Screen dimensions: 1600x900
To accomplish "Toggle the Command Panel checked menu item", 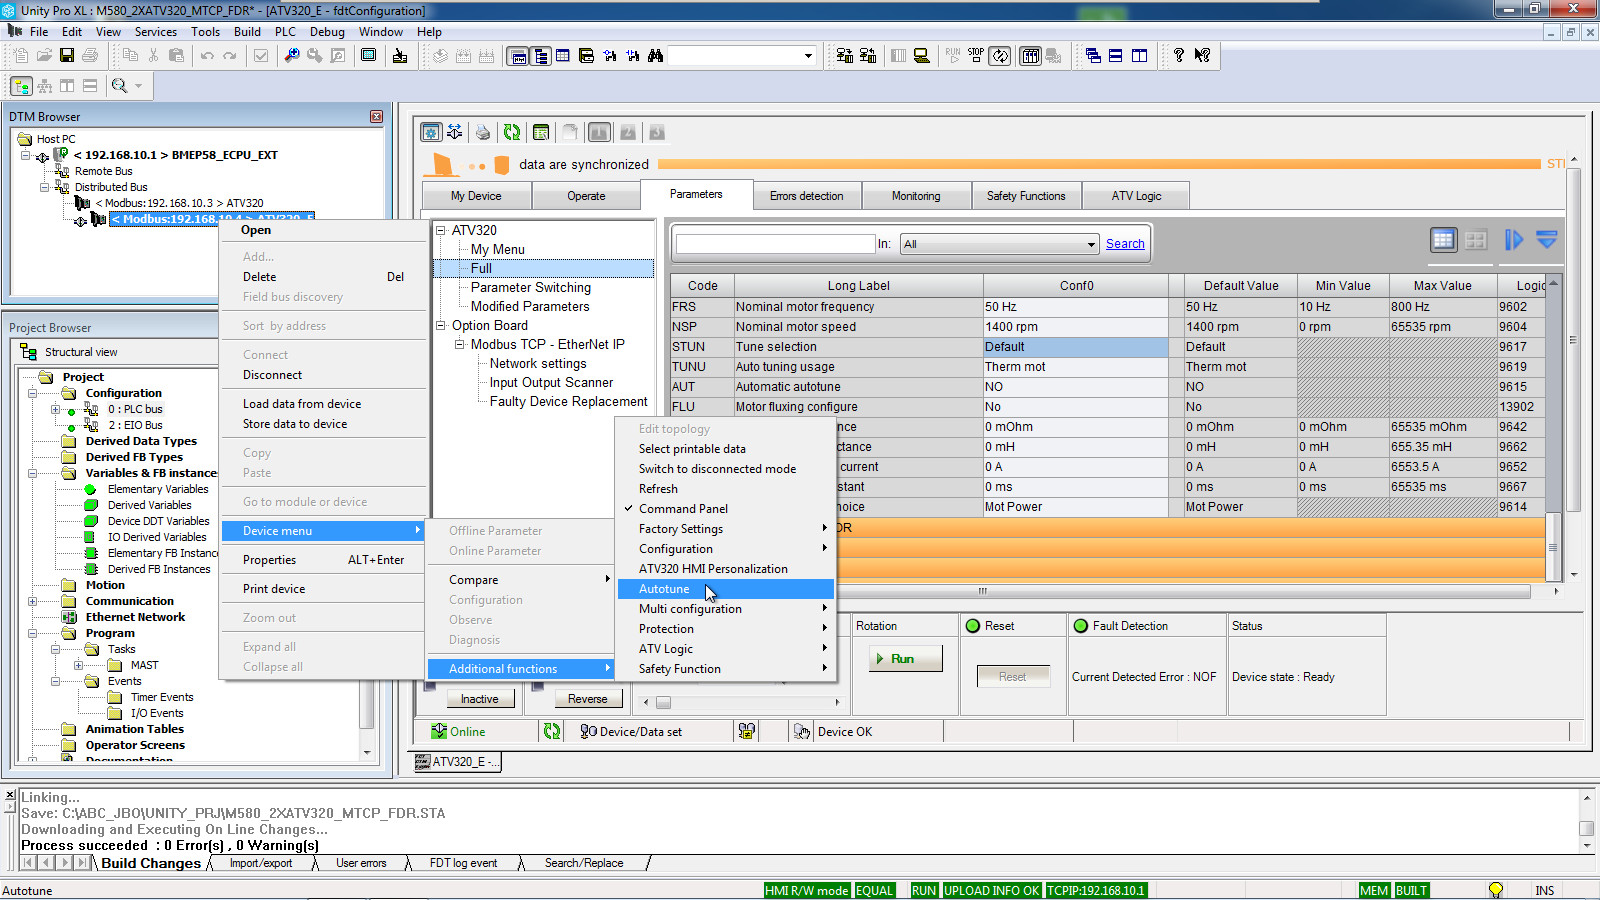I will coord(683,509).
